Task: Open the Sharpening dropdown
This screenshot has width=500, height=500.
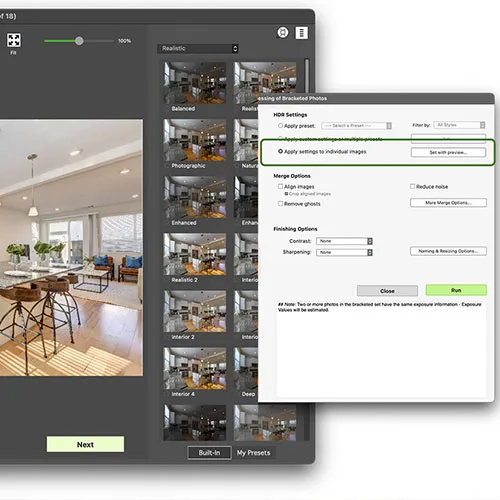Action: [x=344, y=252]
